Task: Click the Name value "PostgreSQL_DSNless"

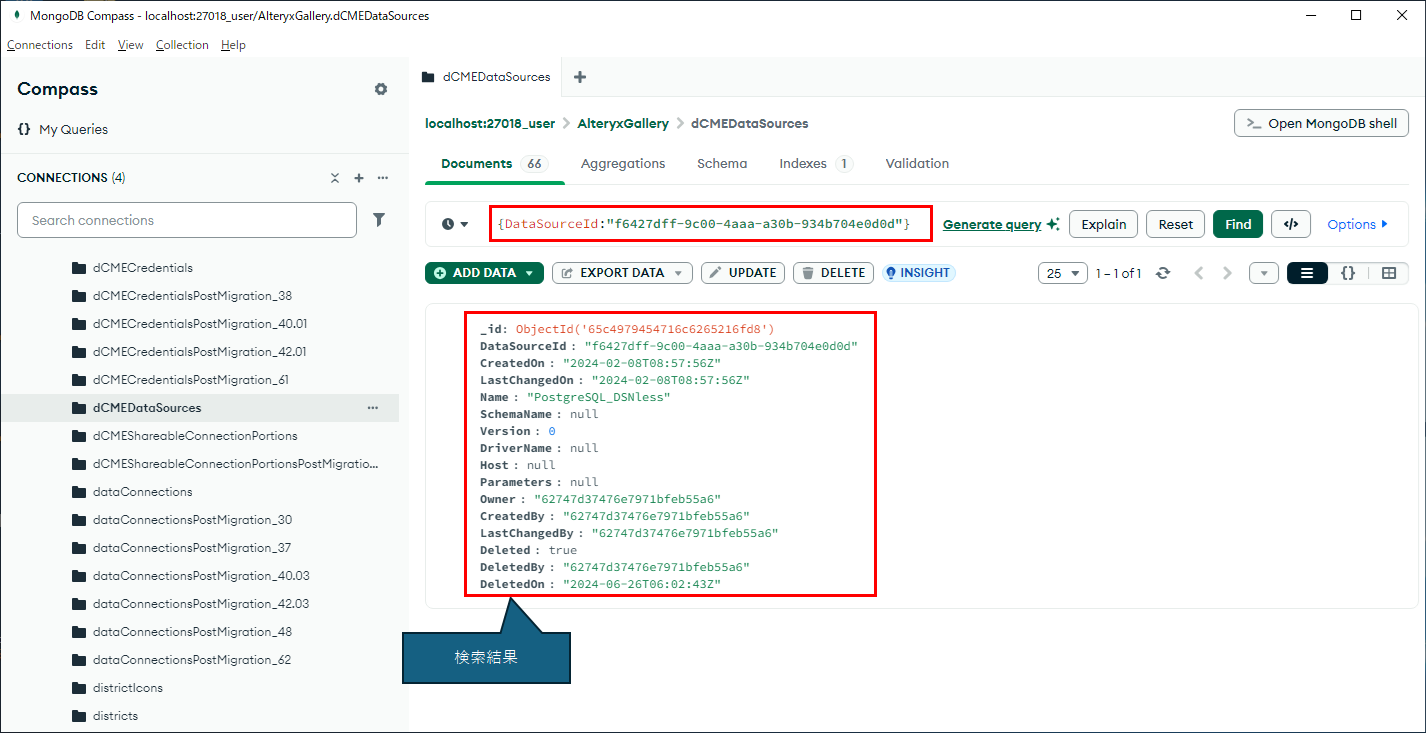Action: [x=598, y=397]
